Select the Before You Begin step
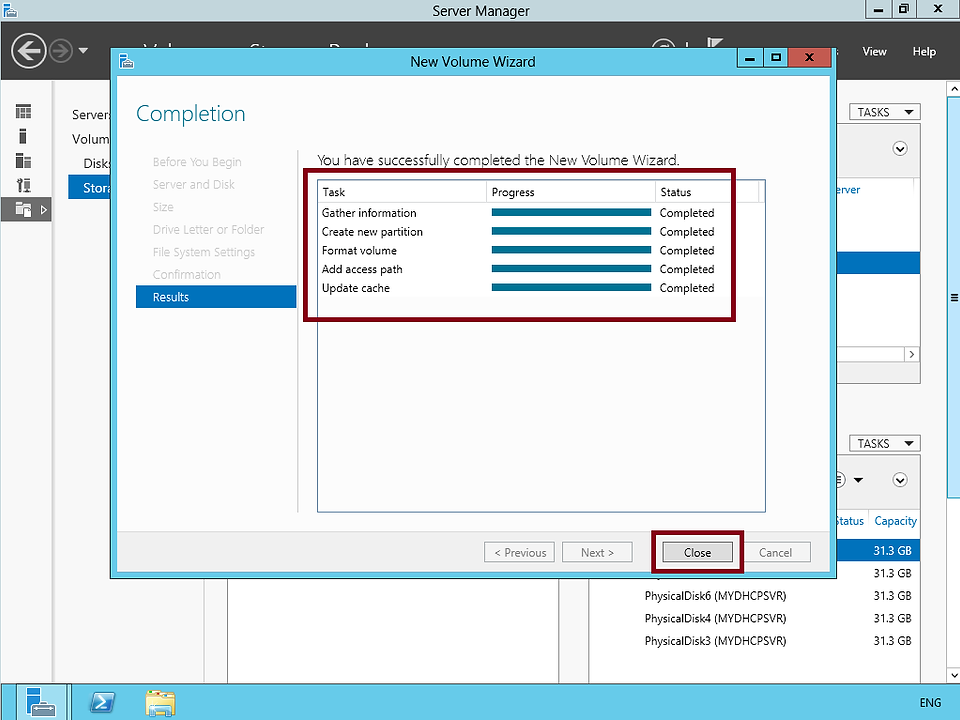 point(197,162)
